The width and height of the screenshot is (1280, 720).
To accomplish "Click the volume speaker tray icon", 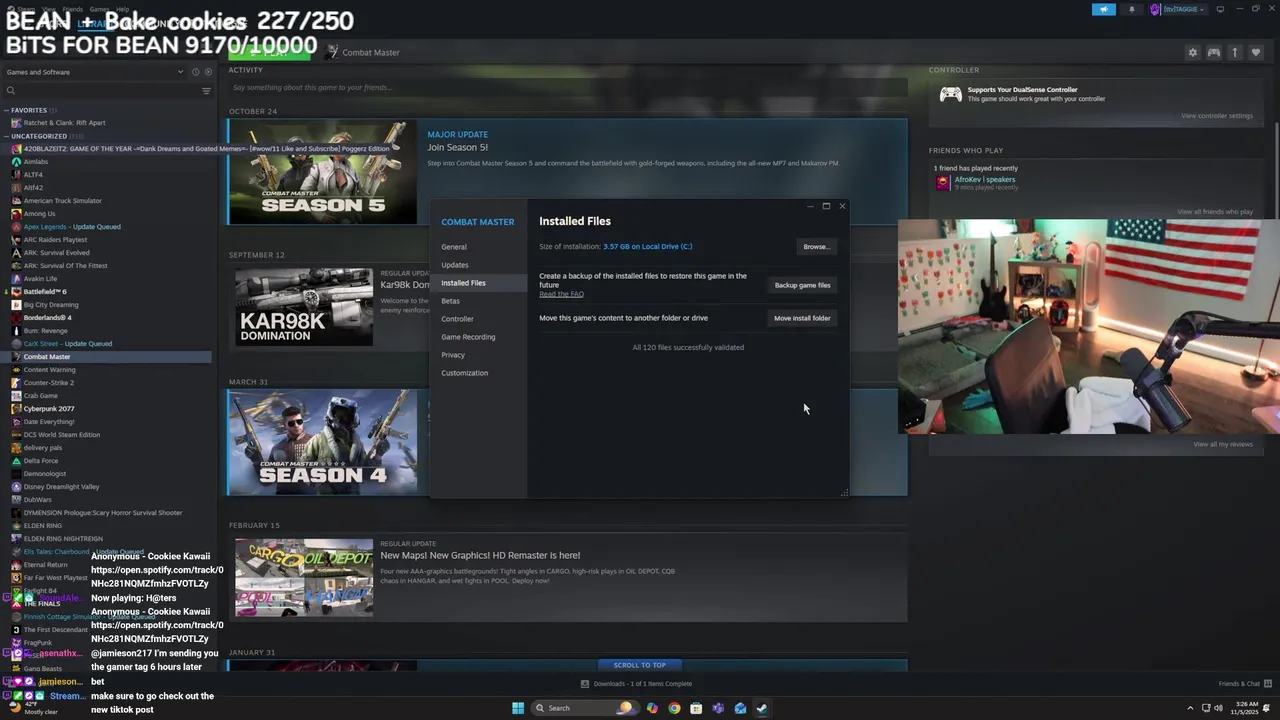I will click(x=1219, y=708).
